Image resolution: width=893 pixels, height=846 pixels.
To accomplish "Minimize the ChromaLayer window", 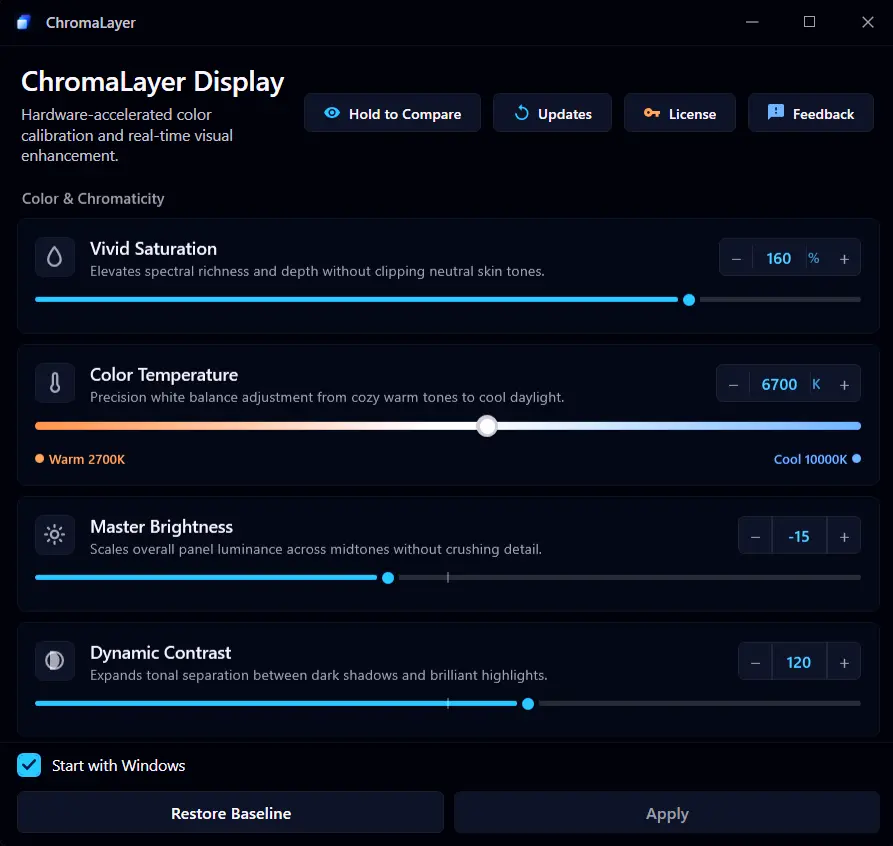I will pyautogui.click(x=752, y=22).
